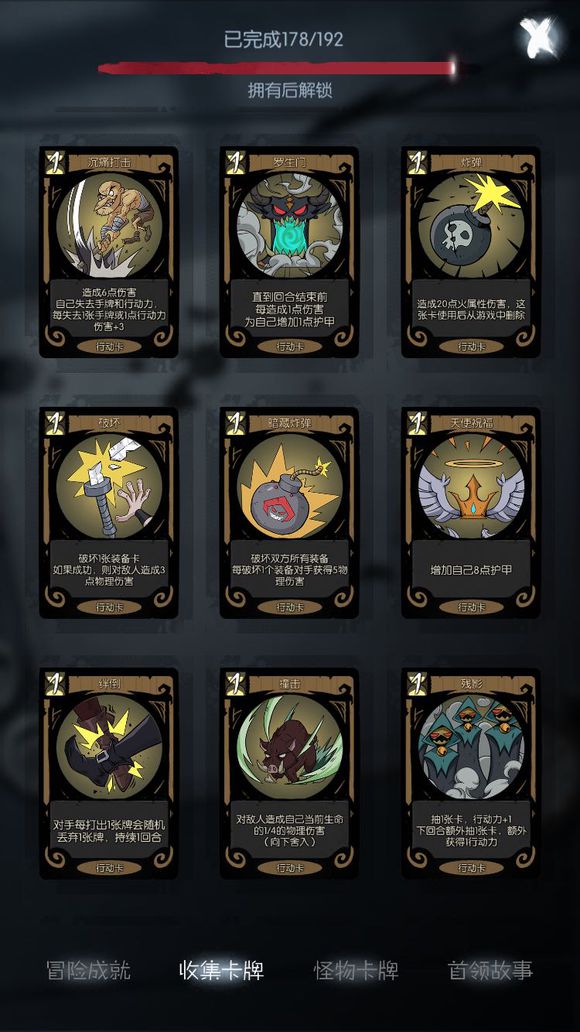Click the 已完成178/192 completion counter

284,39
